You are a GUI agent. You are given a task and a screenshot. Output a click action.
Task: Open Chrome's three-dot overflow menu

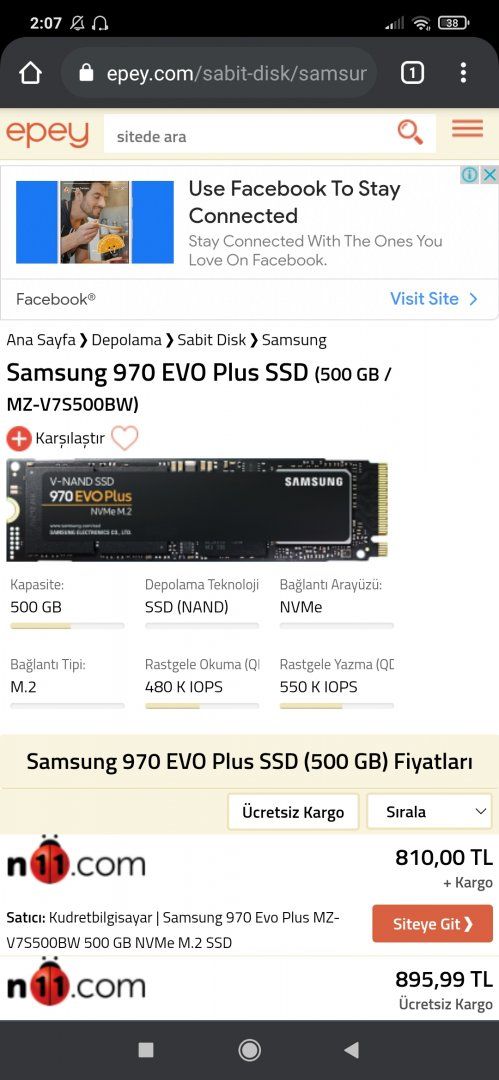tap(463, 72)
